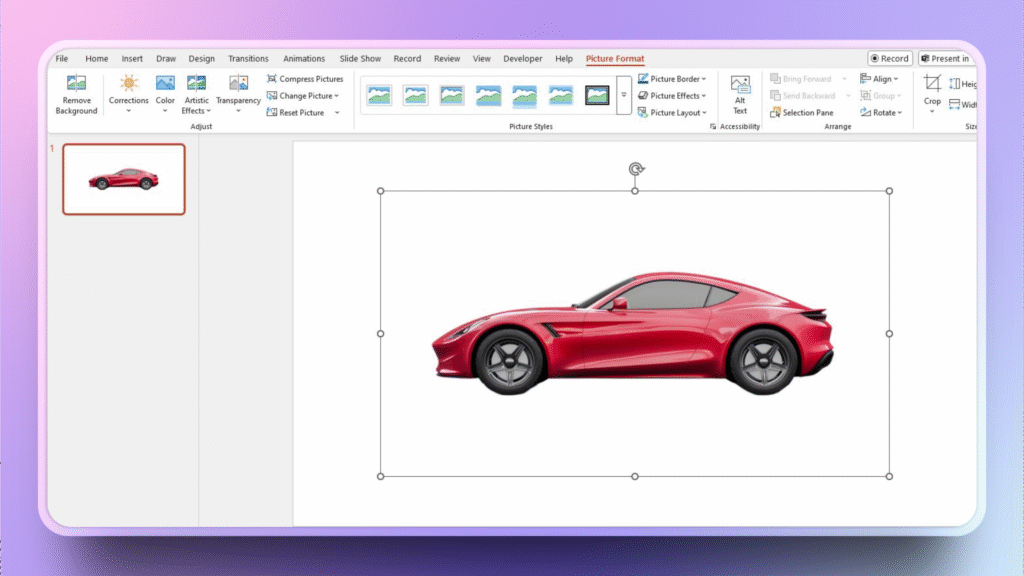Click the Record button at top right
Viewport: 1024px width, 576px height.
pyautogui.click(x=889, y=59)
